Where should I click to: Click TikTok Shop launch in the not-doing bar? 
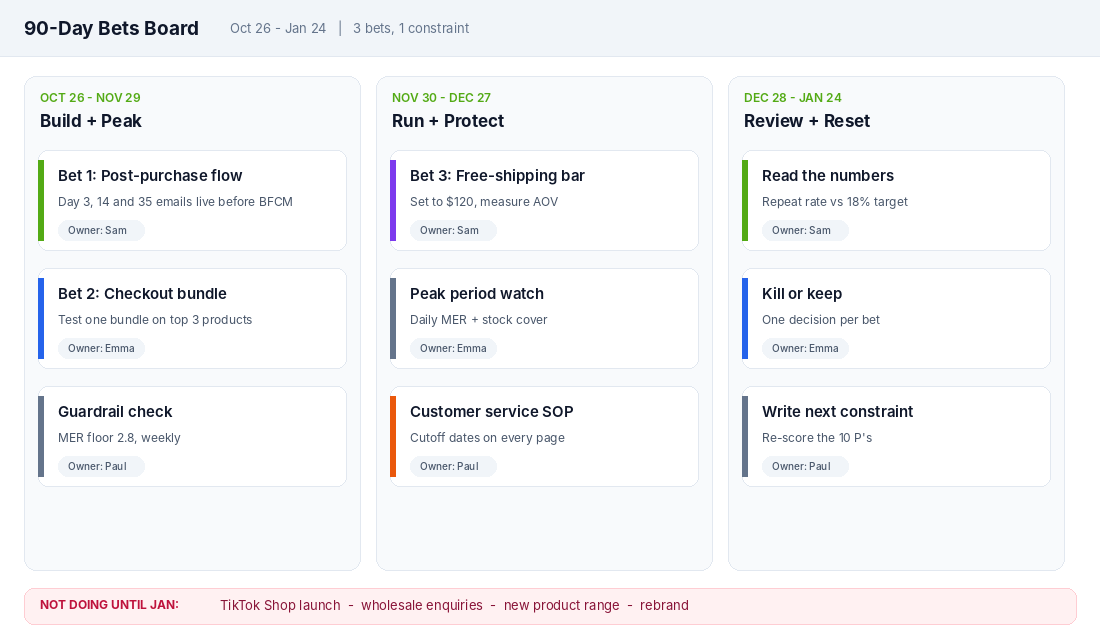point(280,606)
